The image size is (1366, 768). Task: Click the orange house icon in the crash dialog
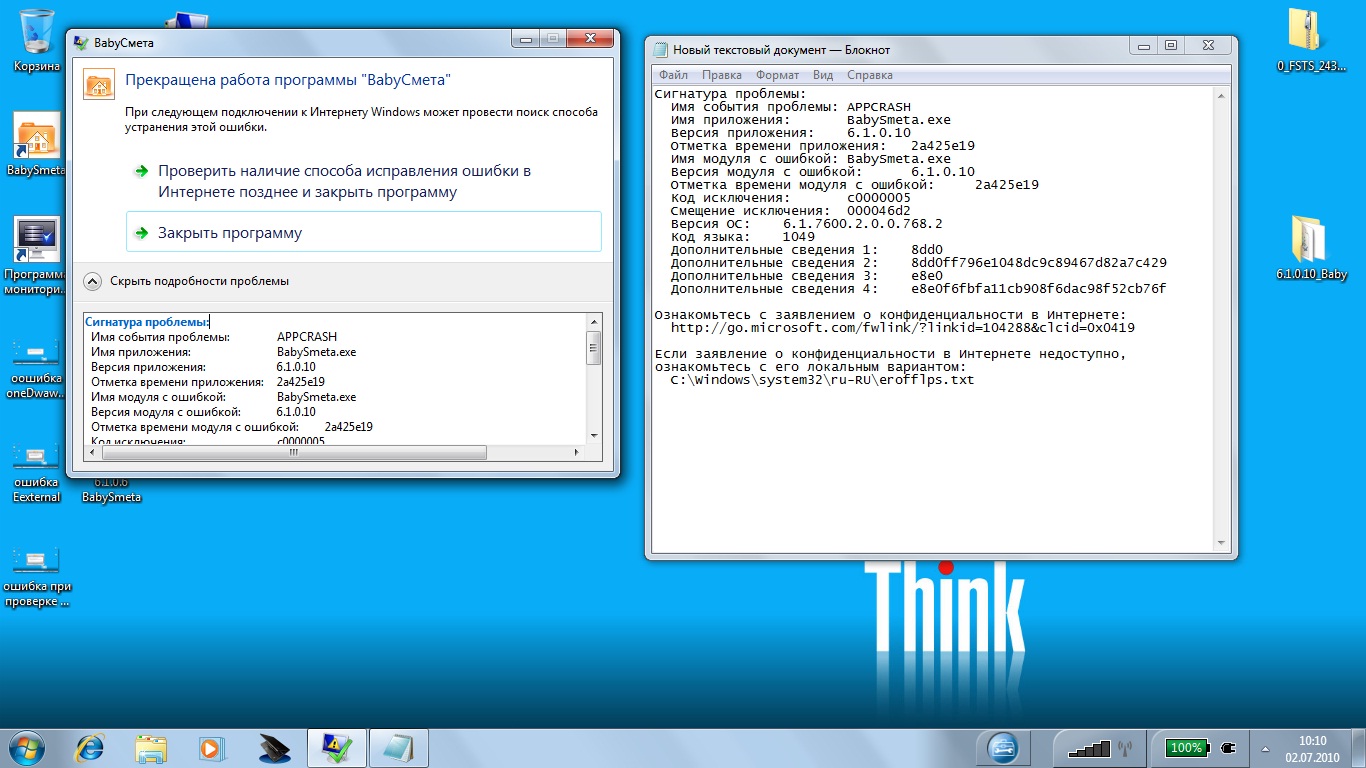pyautogui.click(x=97, y=85)
